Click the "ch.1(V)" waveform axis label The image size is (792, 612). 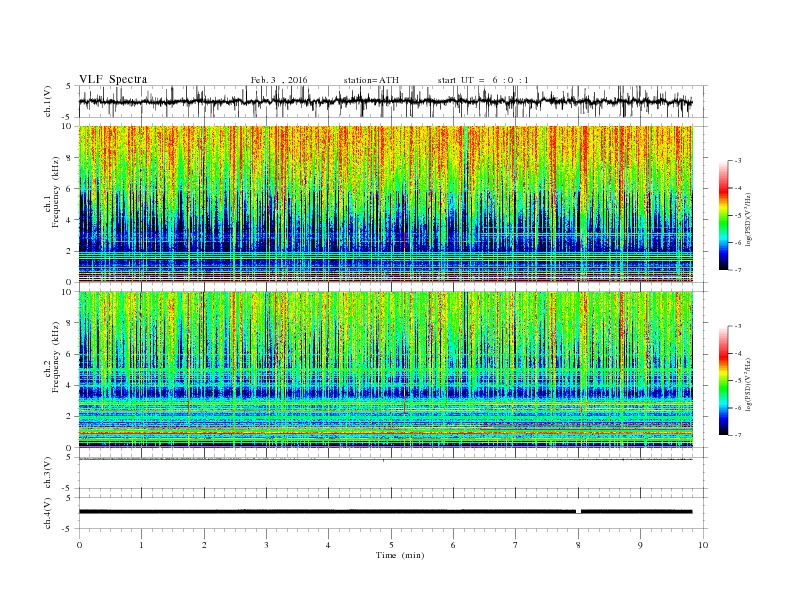(x=47, y=101)
